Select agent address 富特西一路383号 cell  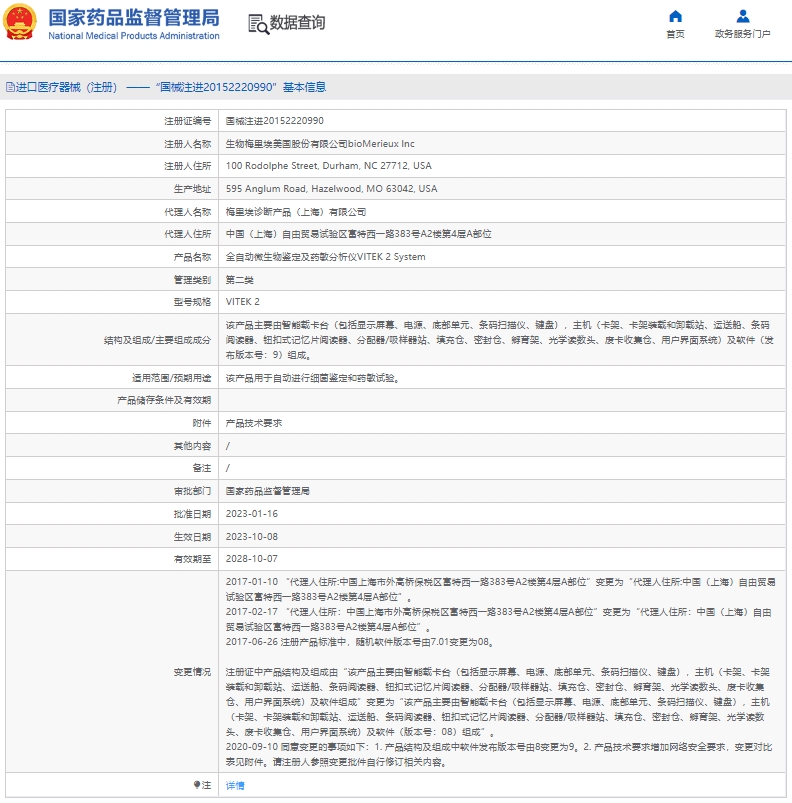point(502,234)
